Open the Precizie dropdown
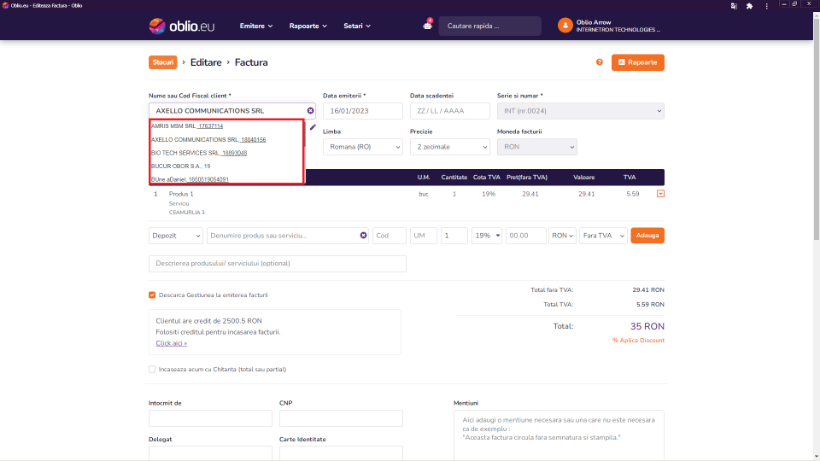This screenshot has width=820, height=461. [x=448, y=147]
